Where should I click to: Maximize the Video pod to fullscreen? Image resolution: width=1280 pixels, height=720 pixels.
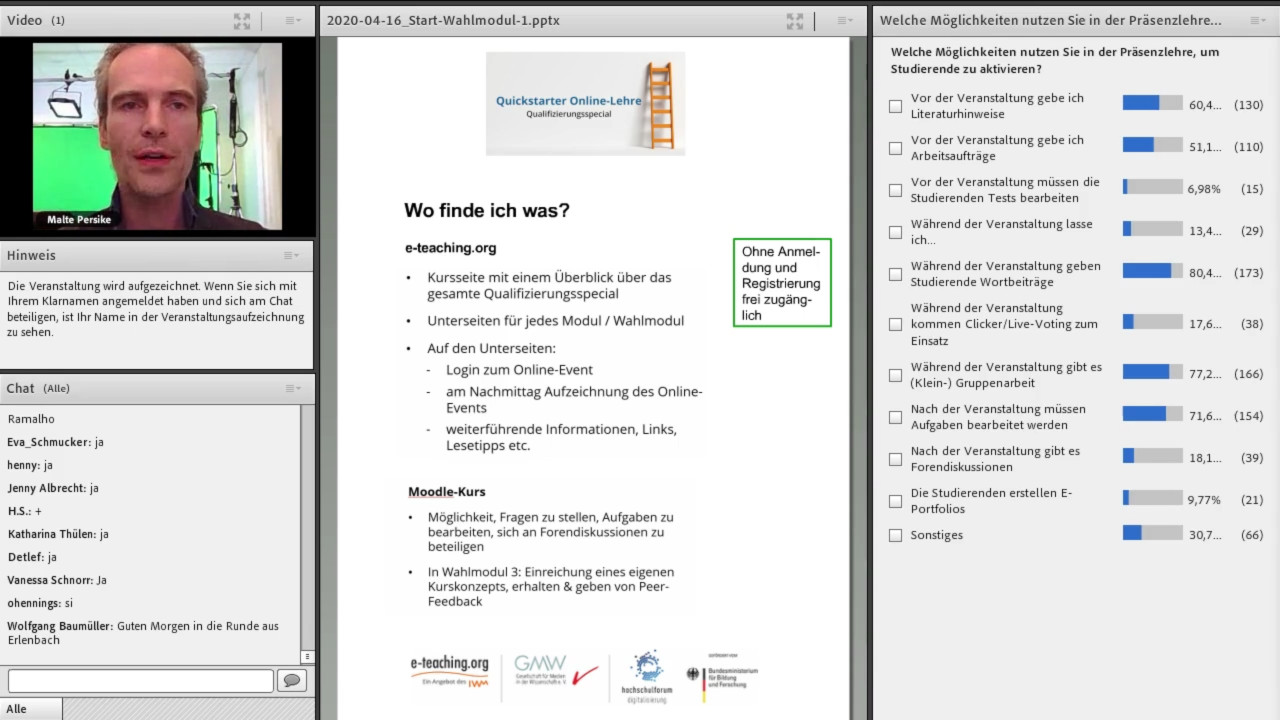tap(242, 20)
